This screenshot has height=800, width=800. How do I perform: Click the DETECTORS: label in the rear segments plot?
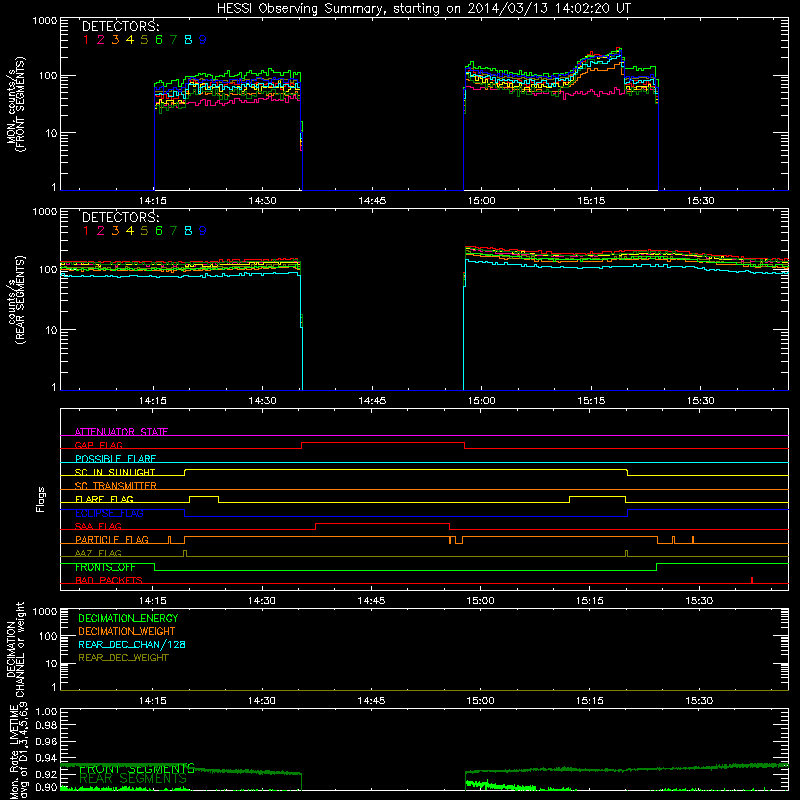[x=120, y=217]
